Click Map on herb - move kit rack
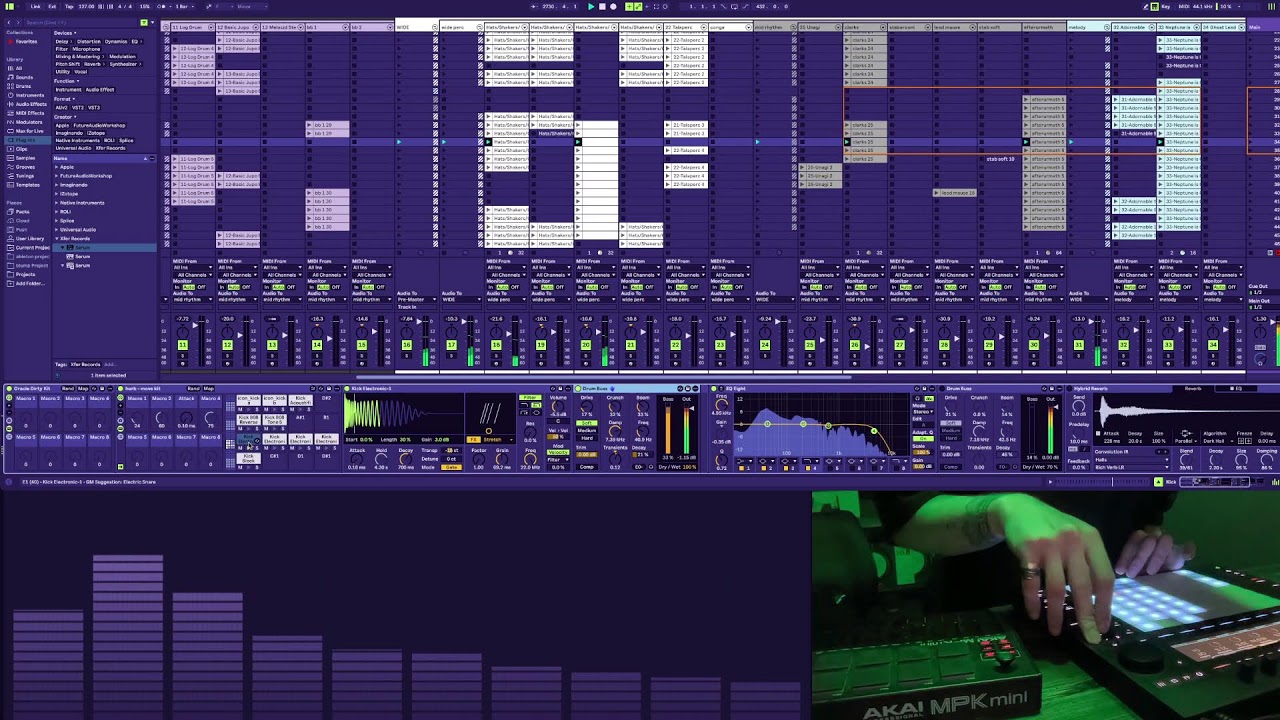 click(x=209, y=388)
